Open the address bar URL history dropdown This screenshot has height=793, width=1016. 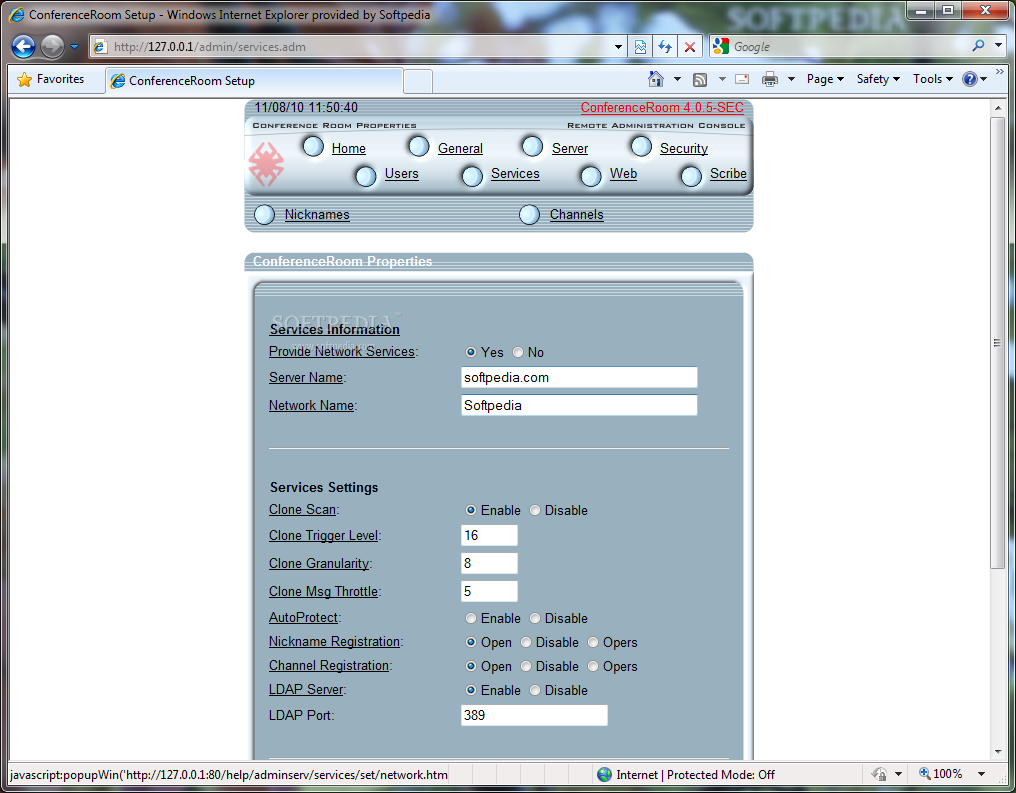(618, 47)
